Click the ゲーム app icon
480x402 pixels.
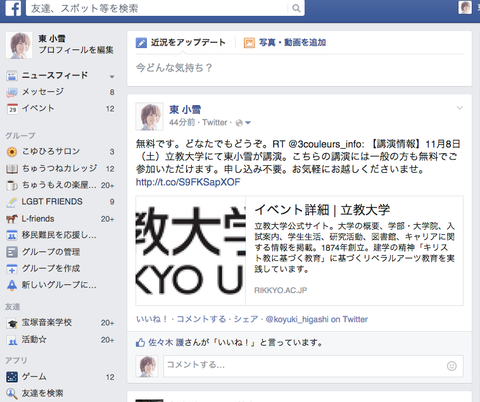tap(12, 377)
